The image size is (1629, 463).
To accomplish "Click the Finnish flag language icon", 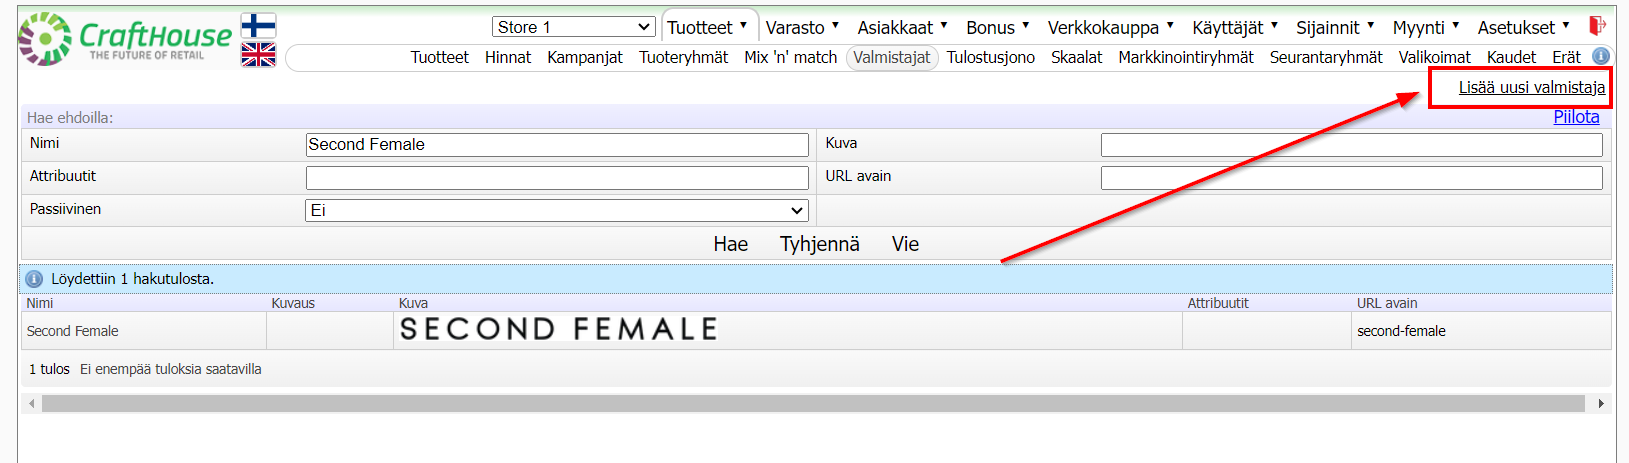I will pyautogui.click(x=258, y=26).
